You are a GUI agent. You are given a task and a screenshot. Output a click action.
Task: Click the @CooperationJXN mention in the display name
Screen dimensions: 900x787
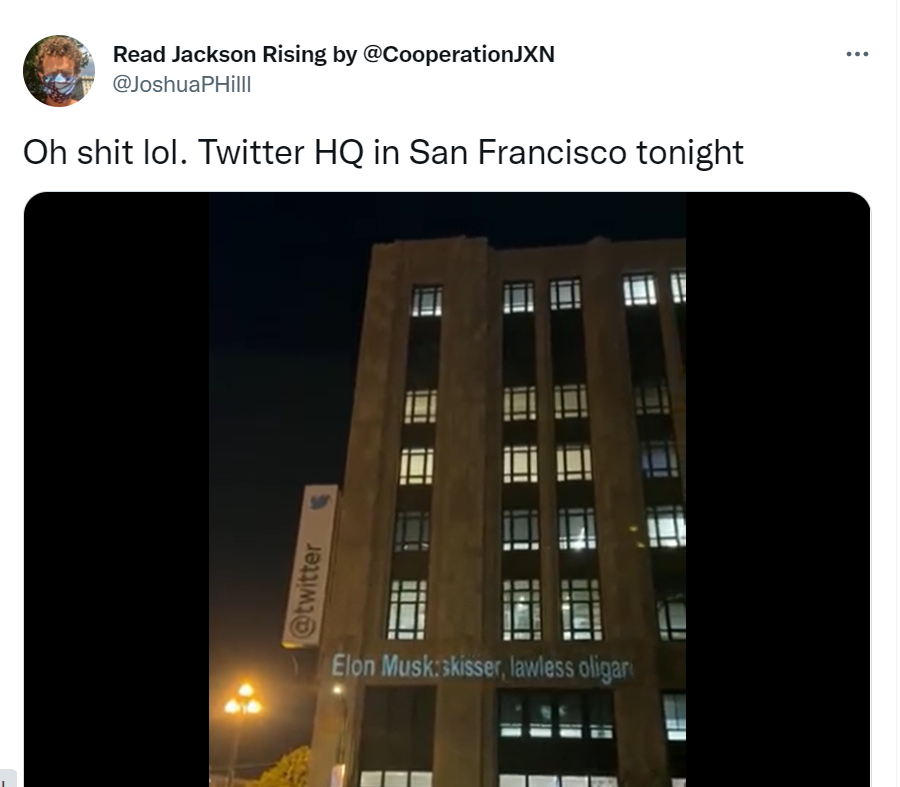pos(459,54)
